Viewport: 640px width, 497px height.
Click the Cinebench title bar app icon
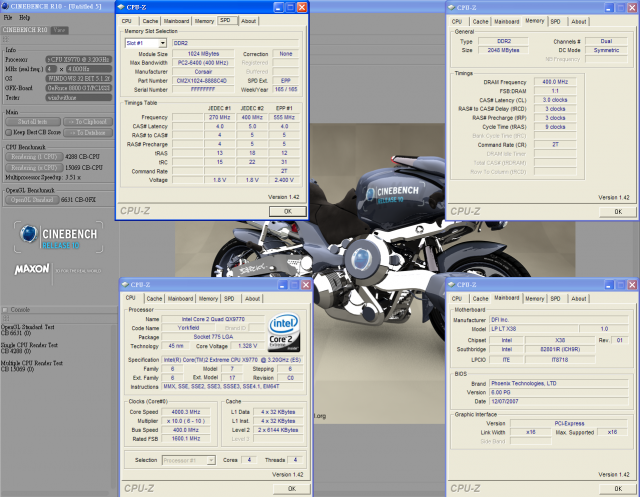point(5,7)
